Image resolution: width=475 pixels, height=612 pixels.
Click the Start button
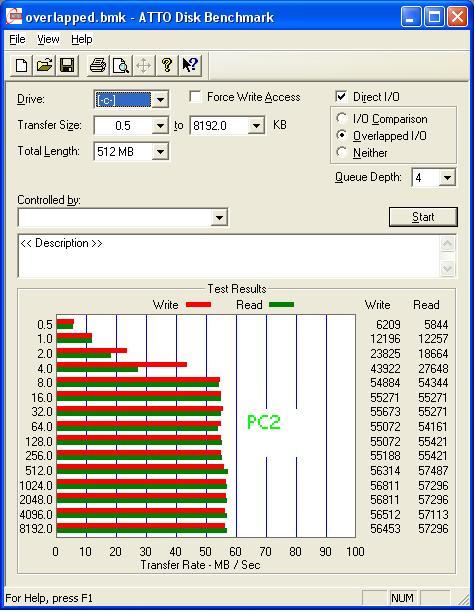pos(423,217)
